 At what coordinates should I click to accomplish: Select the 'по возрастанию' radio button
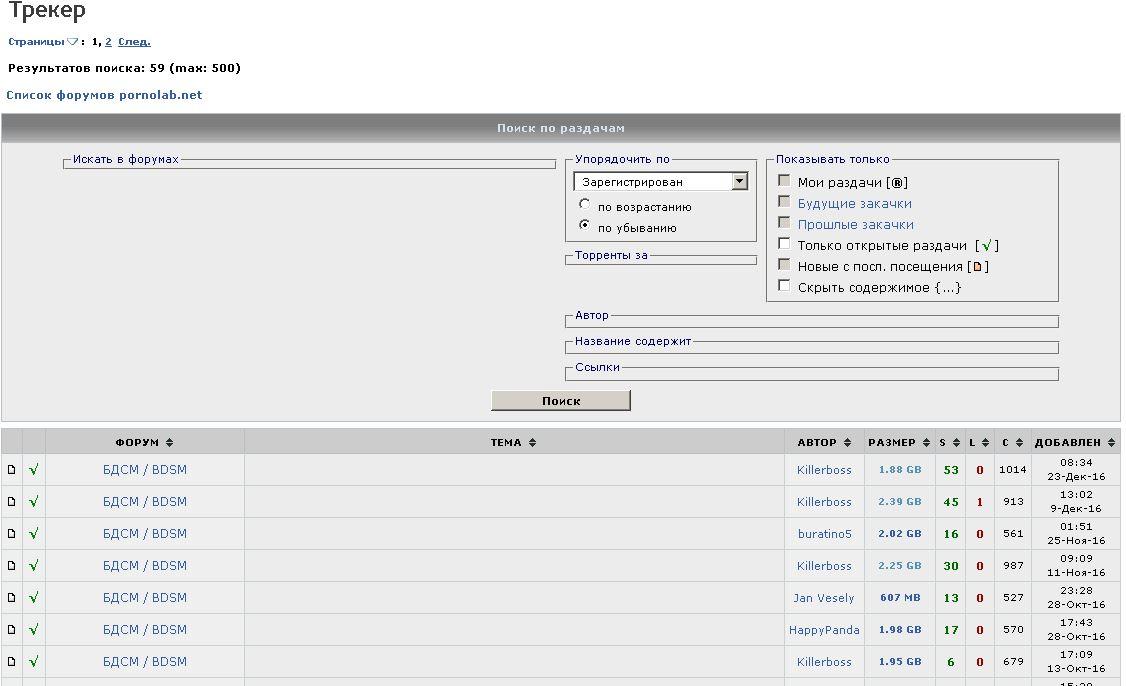pos(585,205)
